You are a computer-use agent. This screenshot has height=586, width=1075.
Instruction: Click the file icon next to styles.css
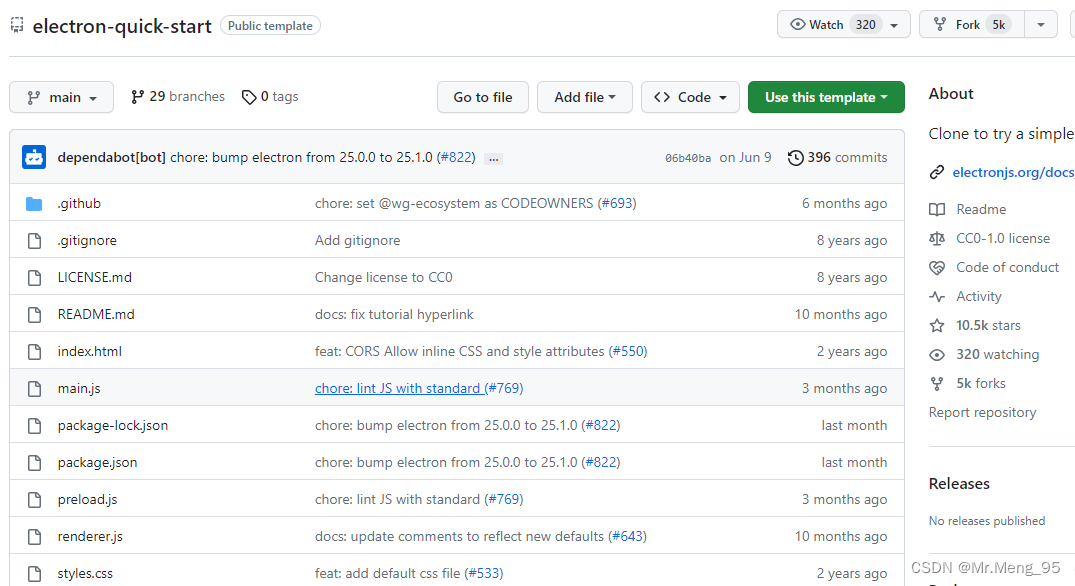(x=34, y=574)
